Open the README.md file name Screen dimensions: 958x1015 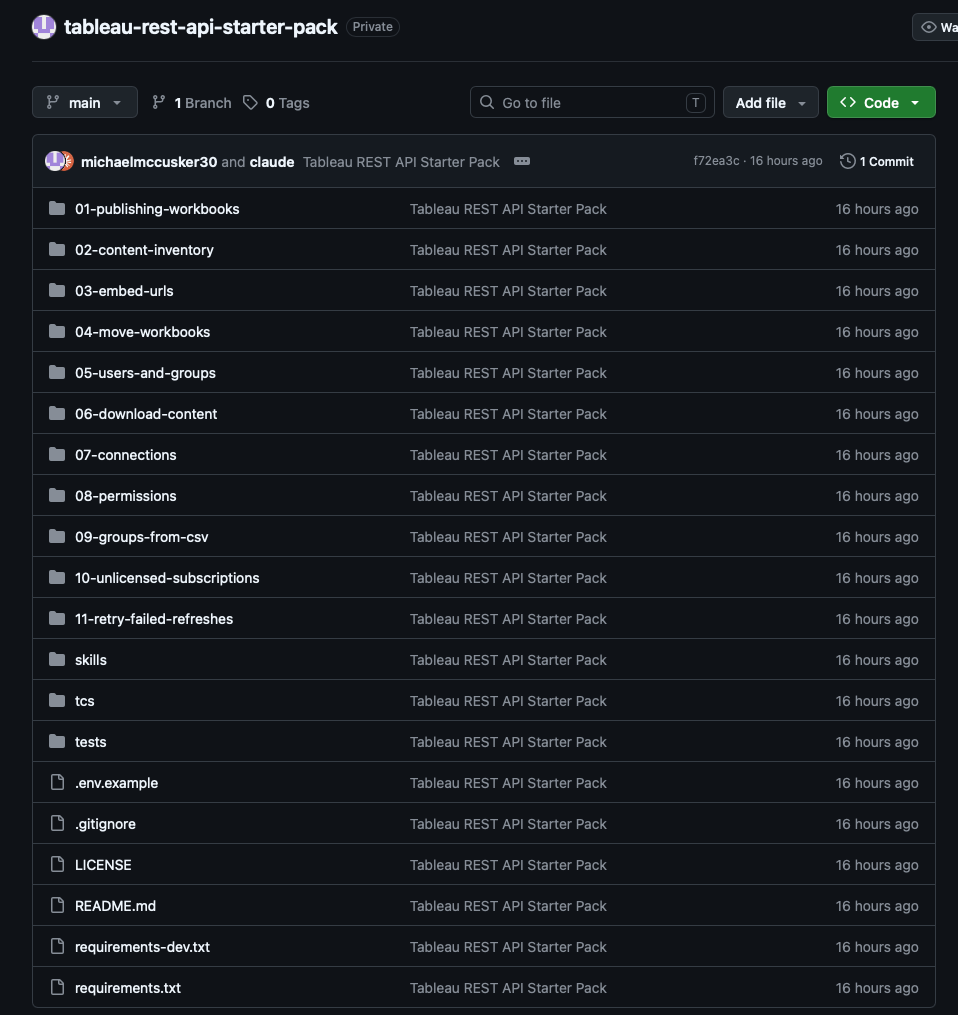(x=115, y=906)
